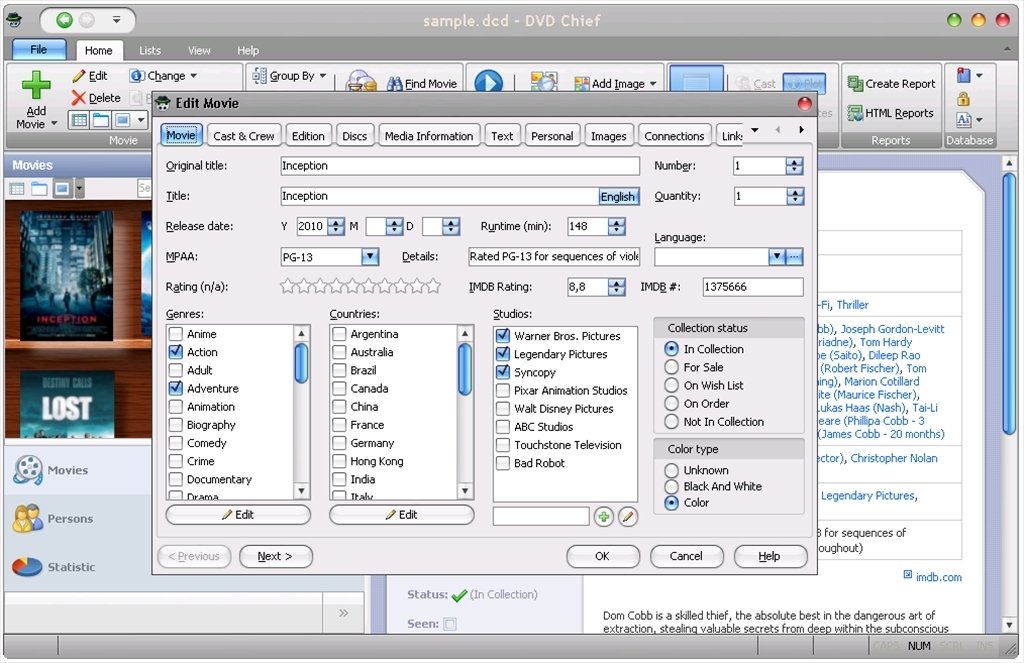Check the Canada country checkbox
This screenshot has width=1024, height=663.
[339, 388]
